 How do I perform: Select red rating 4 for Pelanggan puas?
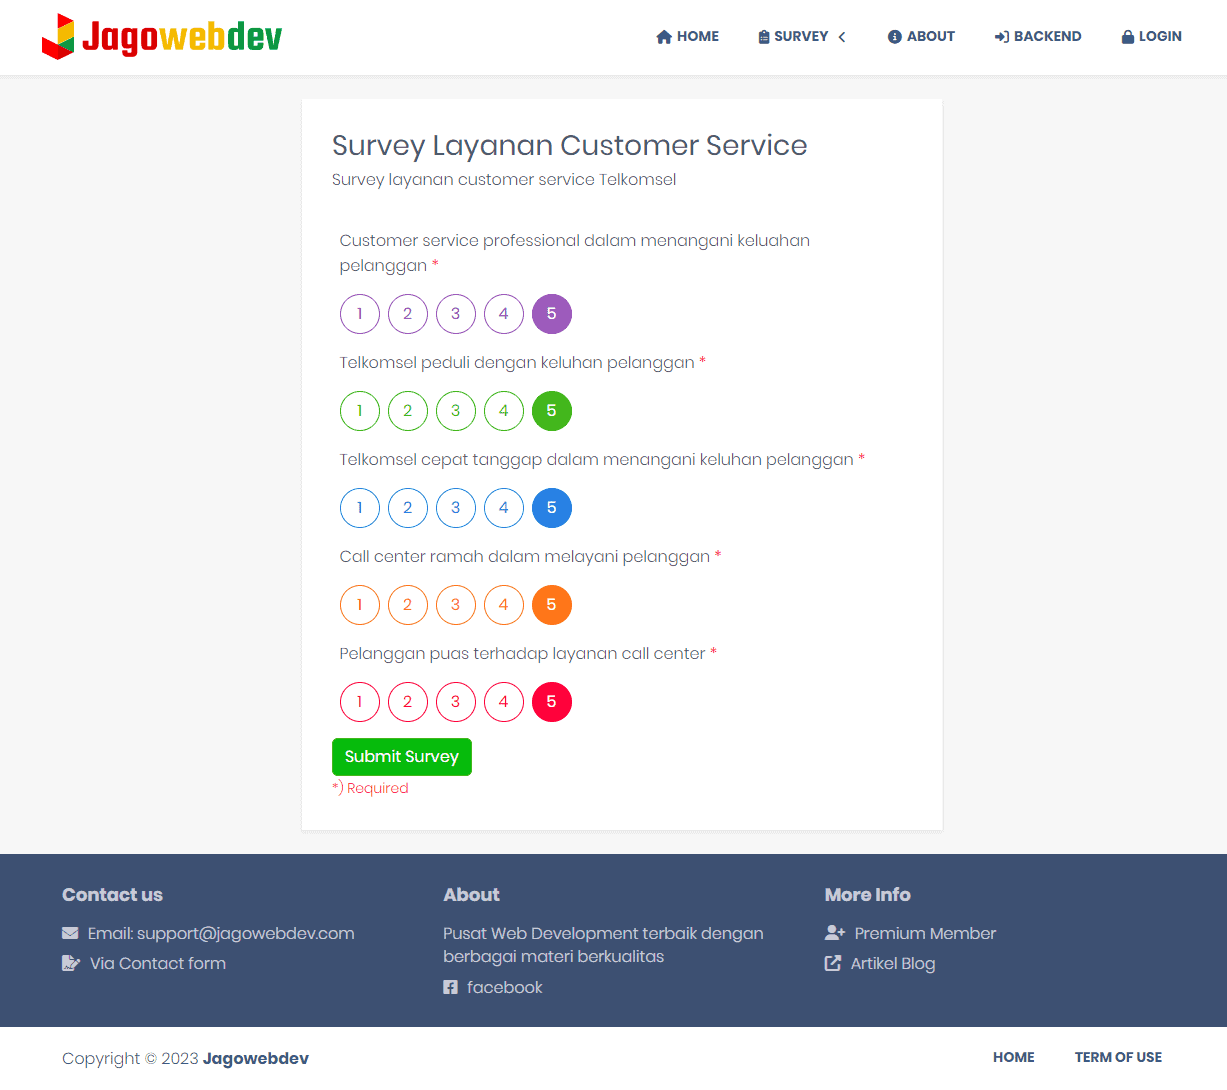[x=504, y=702]
